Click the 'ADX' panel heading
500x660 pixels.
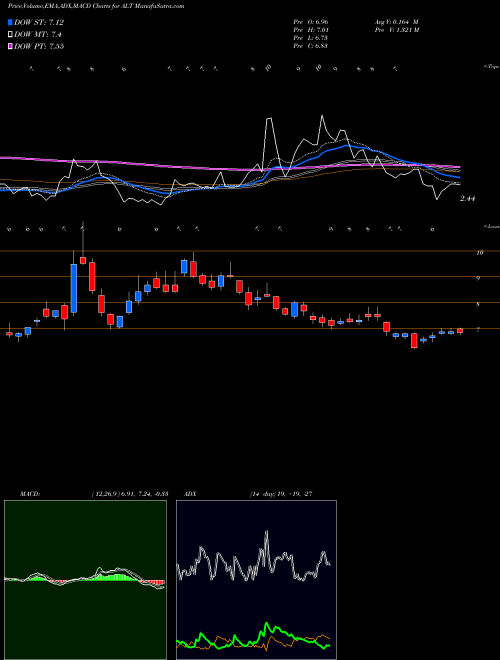tap(190, 493)
